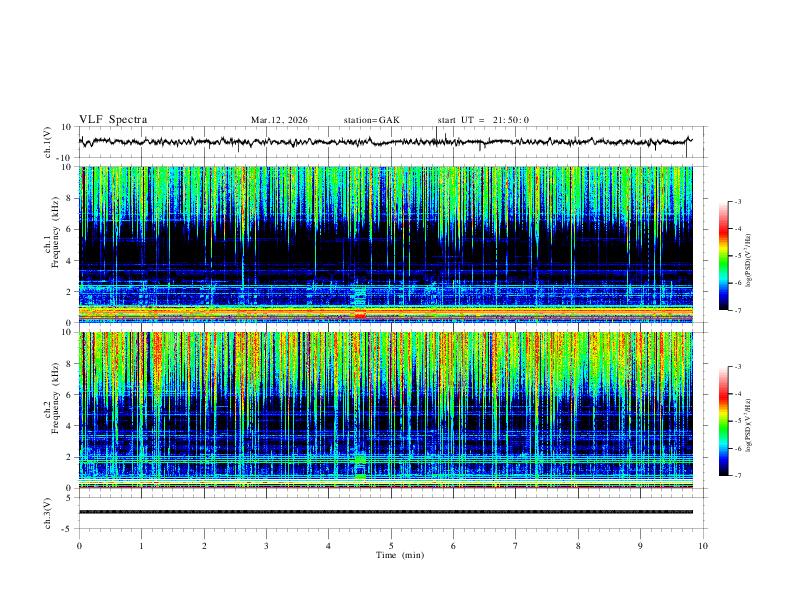This screenshot has height=612, width=792.
Task: Select the date text "Mar.12, 2026"
Action: pyautogui.click(x=279, y=120)
